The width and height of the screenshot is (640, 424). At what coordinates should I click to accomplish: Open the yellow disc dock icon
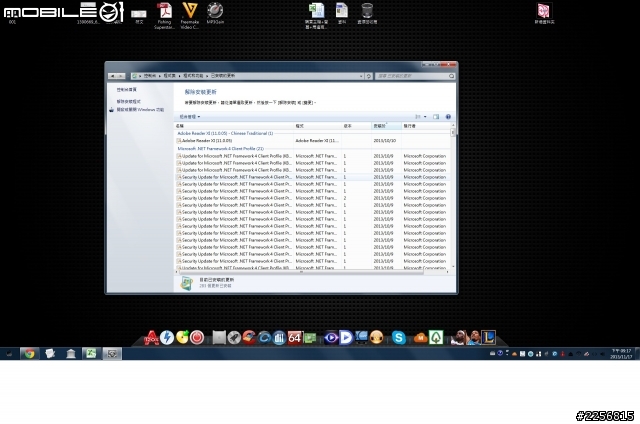click(182, 337)
